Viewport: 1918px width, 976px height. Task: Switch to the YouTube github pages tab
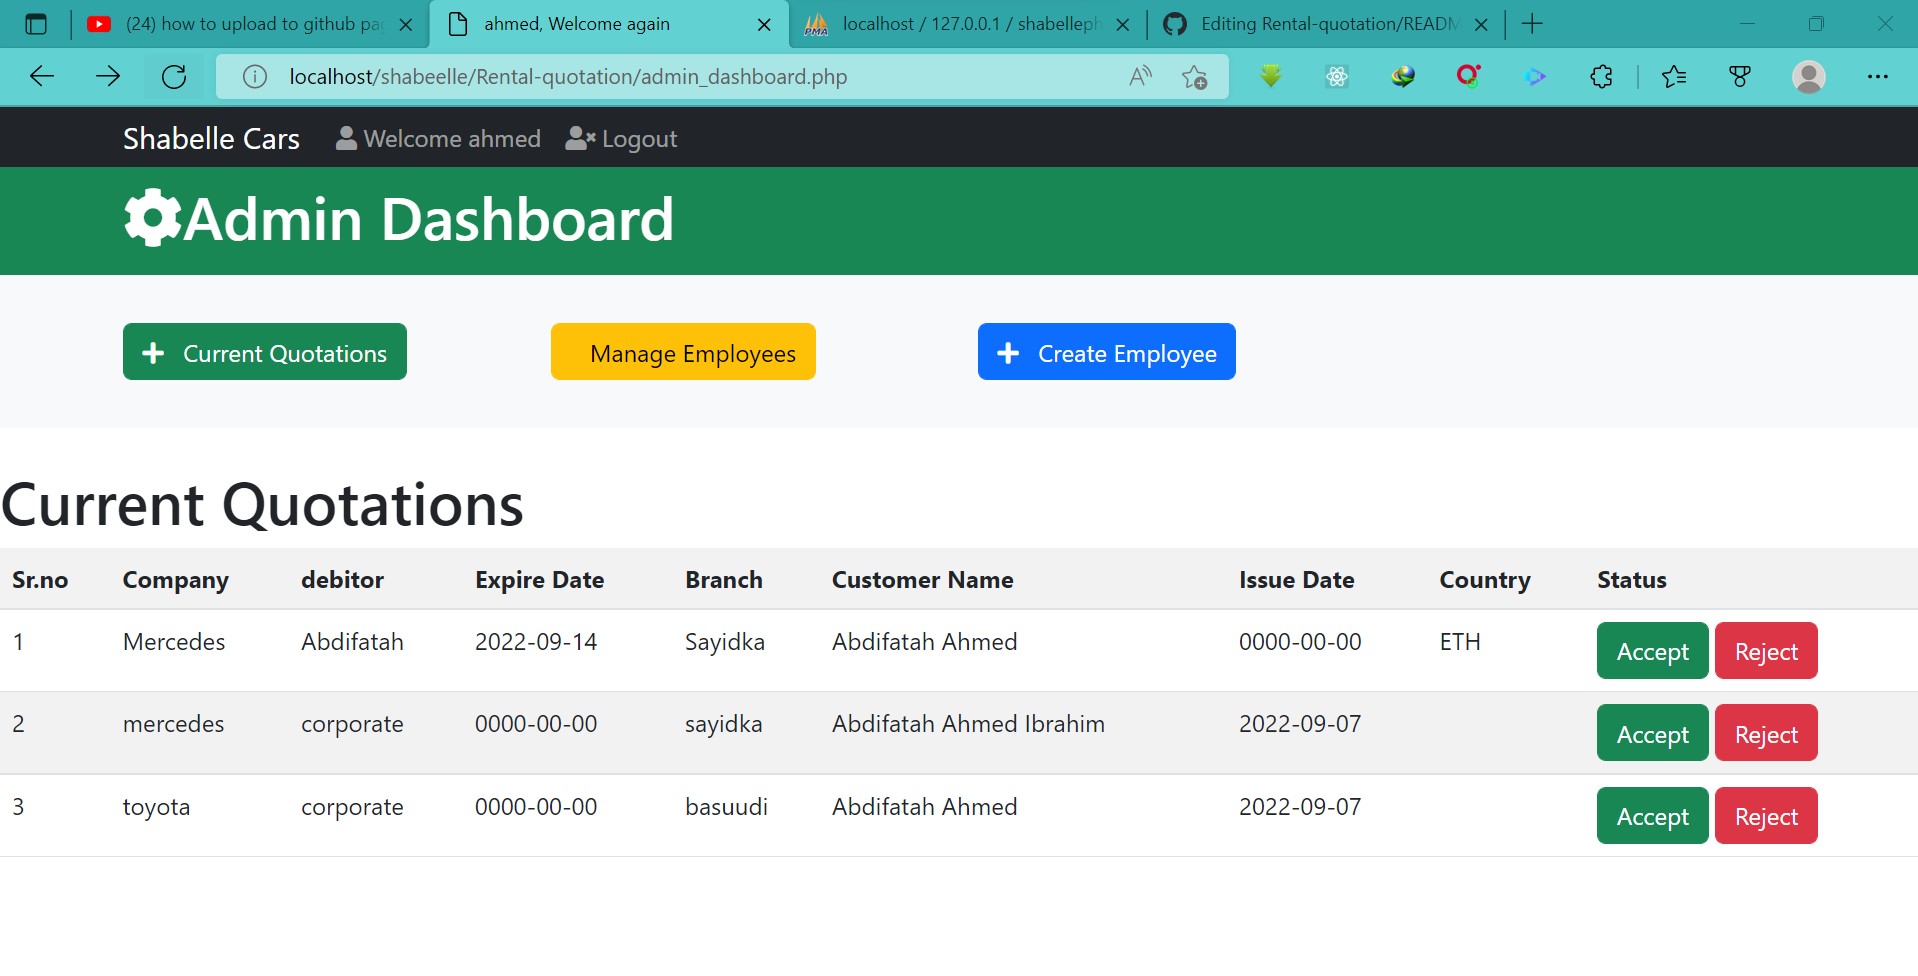tap(250, 24)
